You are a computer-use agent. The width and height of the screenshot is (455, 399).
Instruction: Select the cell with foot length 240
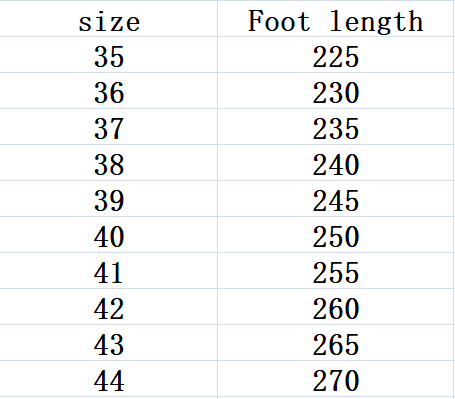tap(336, 163)
